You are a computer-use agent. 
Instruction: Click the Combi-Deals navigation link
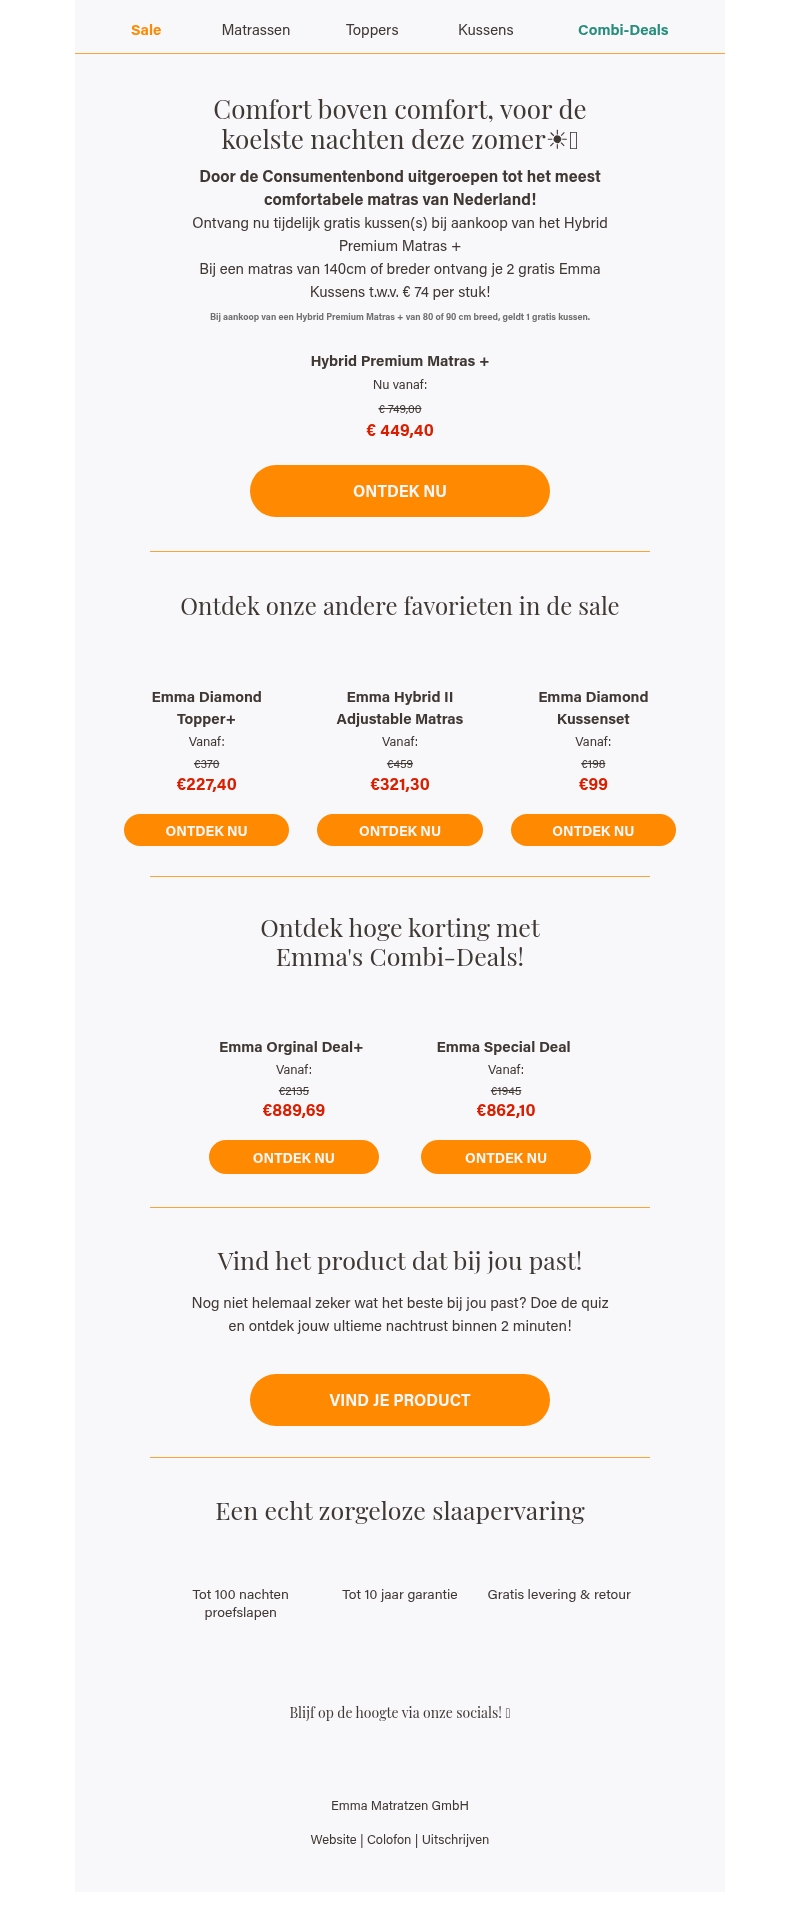(x=623, y=30)
